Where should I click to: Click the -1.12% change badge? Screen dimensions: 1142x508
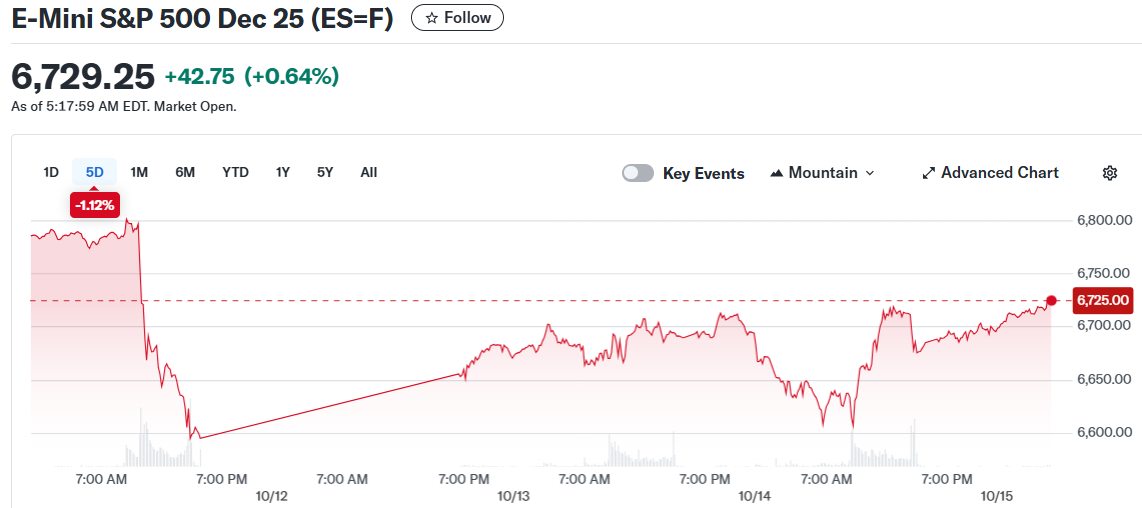tap(94, 205)
